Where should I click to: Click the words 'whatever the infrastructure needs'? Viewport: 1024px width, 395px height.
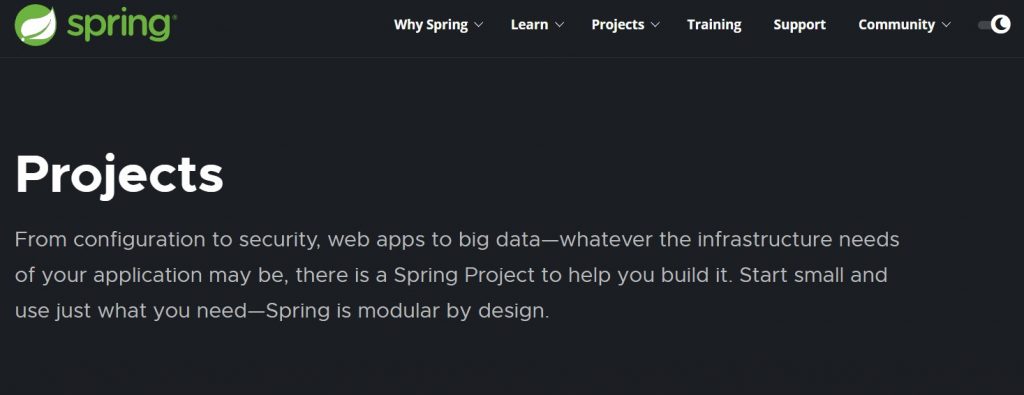click(x=730, y=240)
